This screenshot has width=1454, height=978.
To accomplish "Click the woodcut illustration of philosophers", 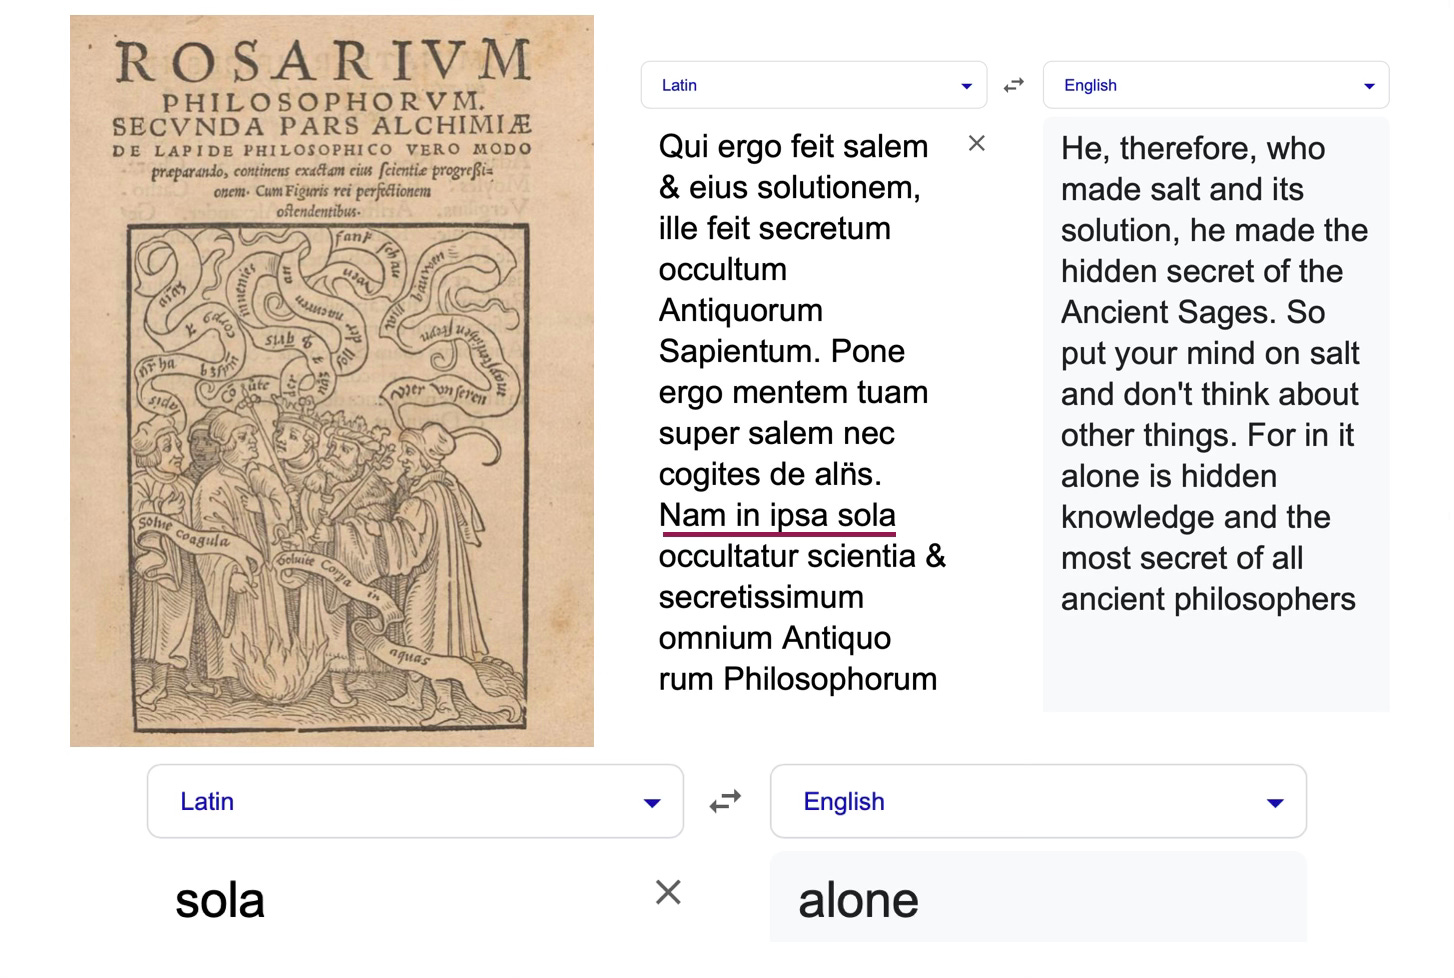I will (329, 480).
